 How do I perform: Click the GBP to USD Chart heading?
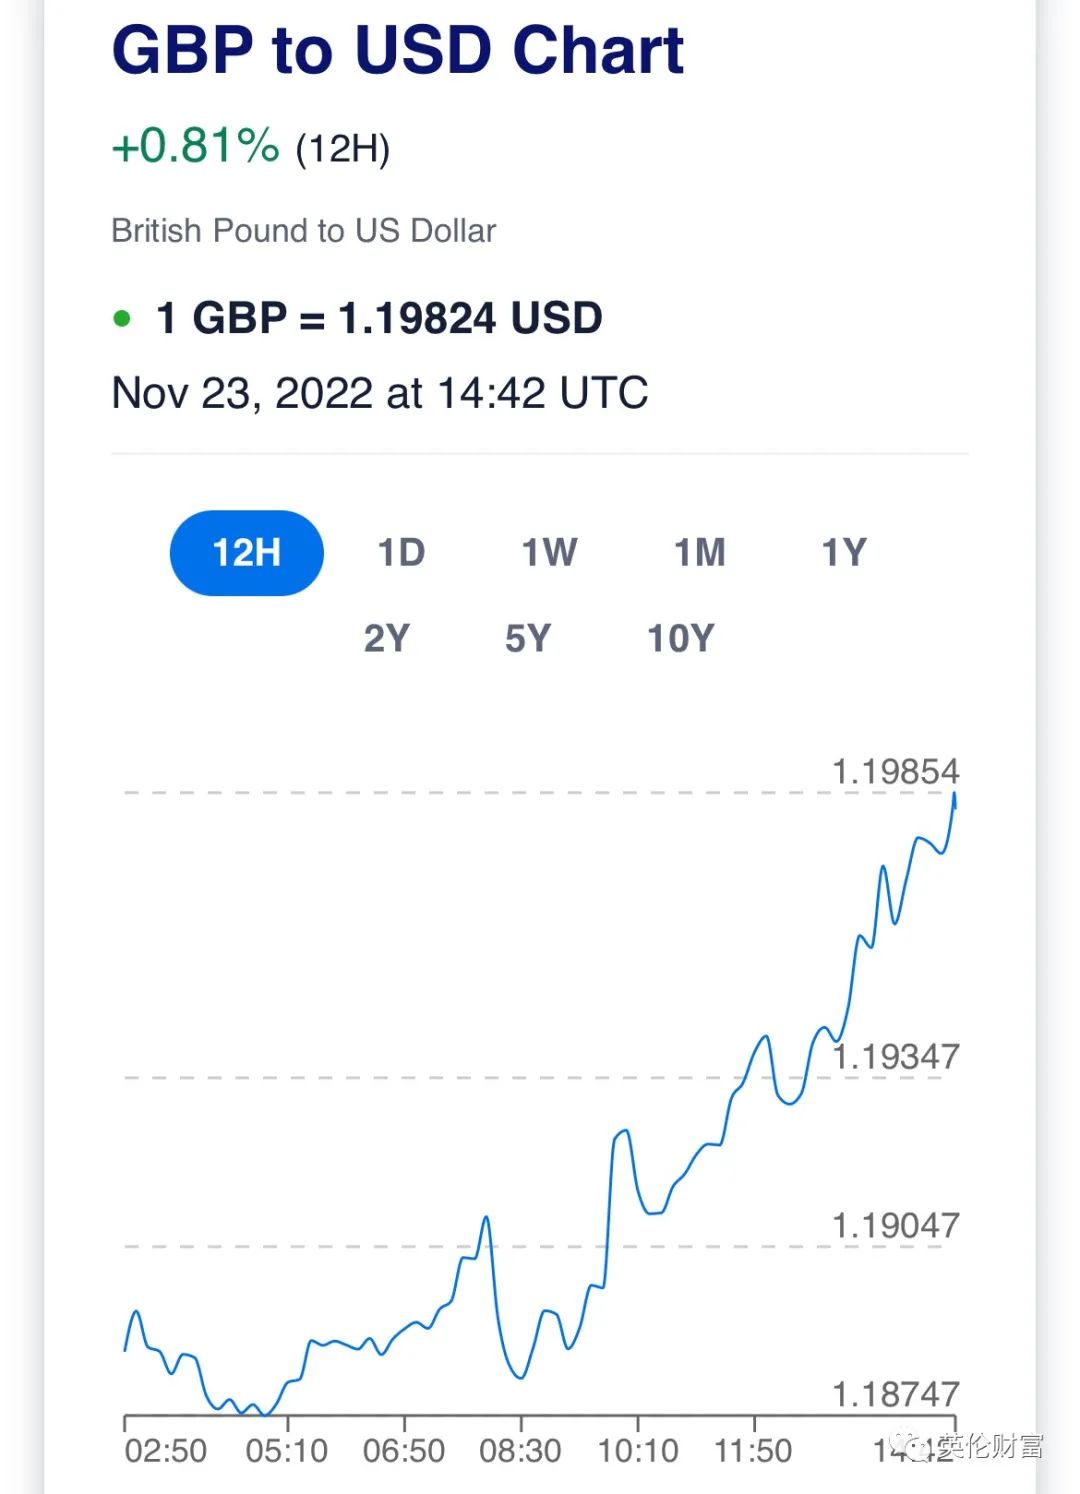[x=398, y=49]
